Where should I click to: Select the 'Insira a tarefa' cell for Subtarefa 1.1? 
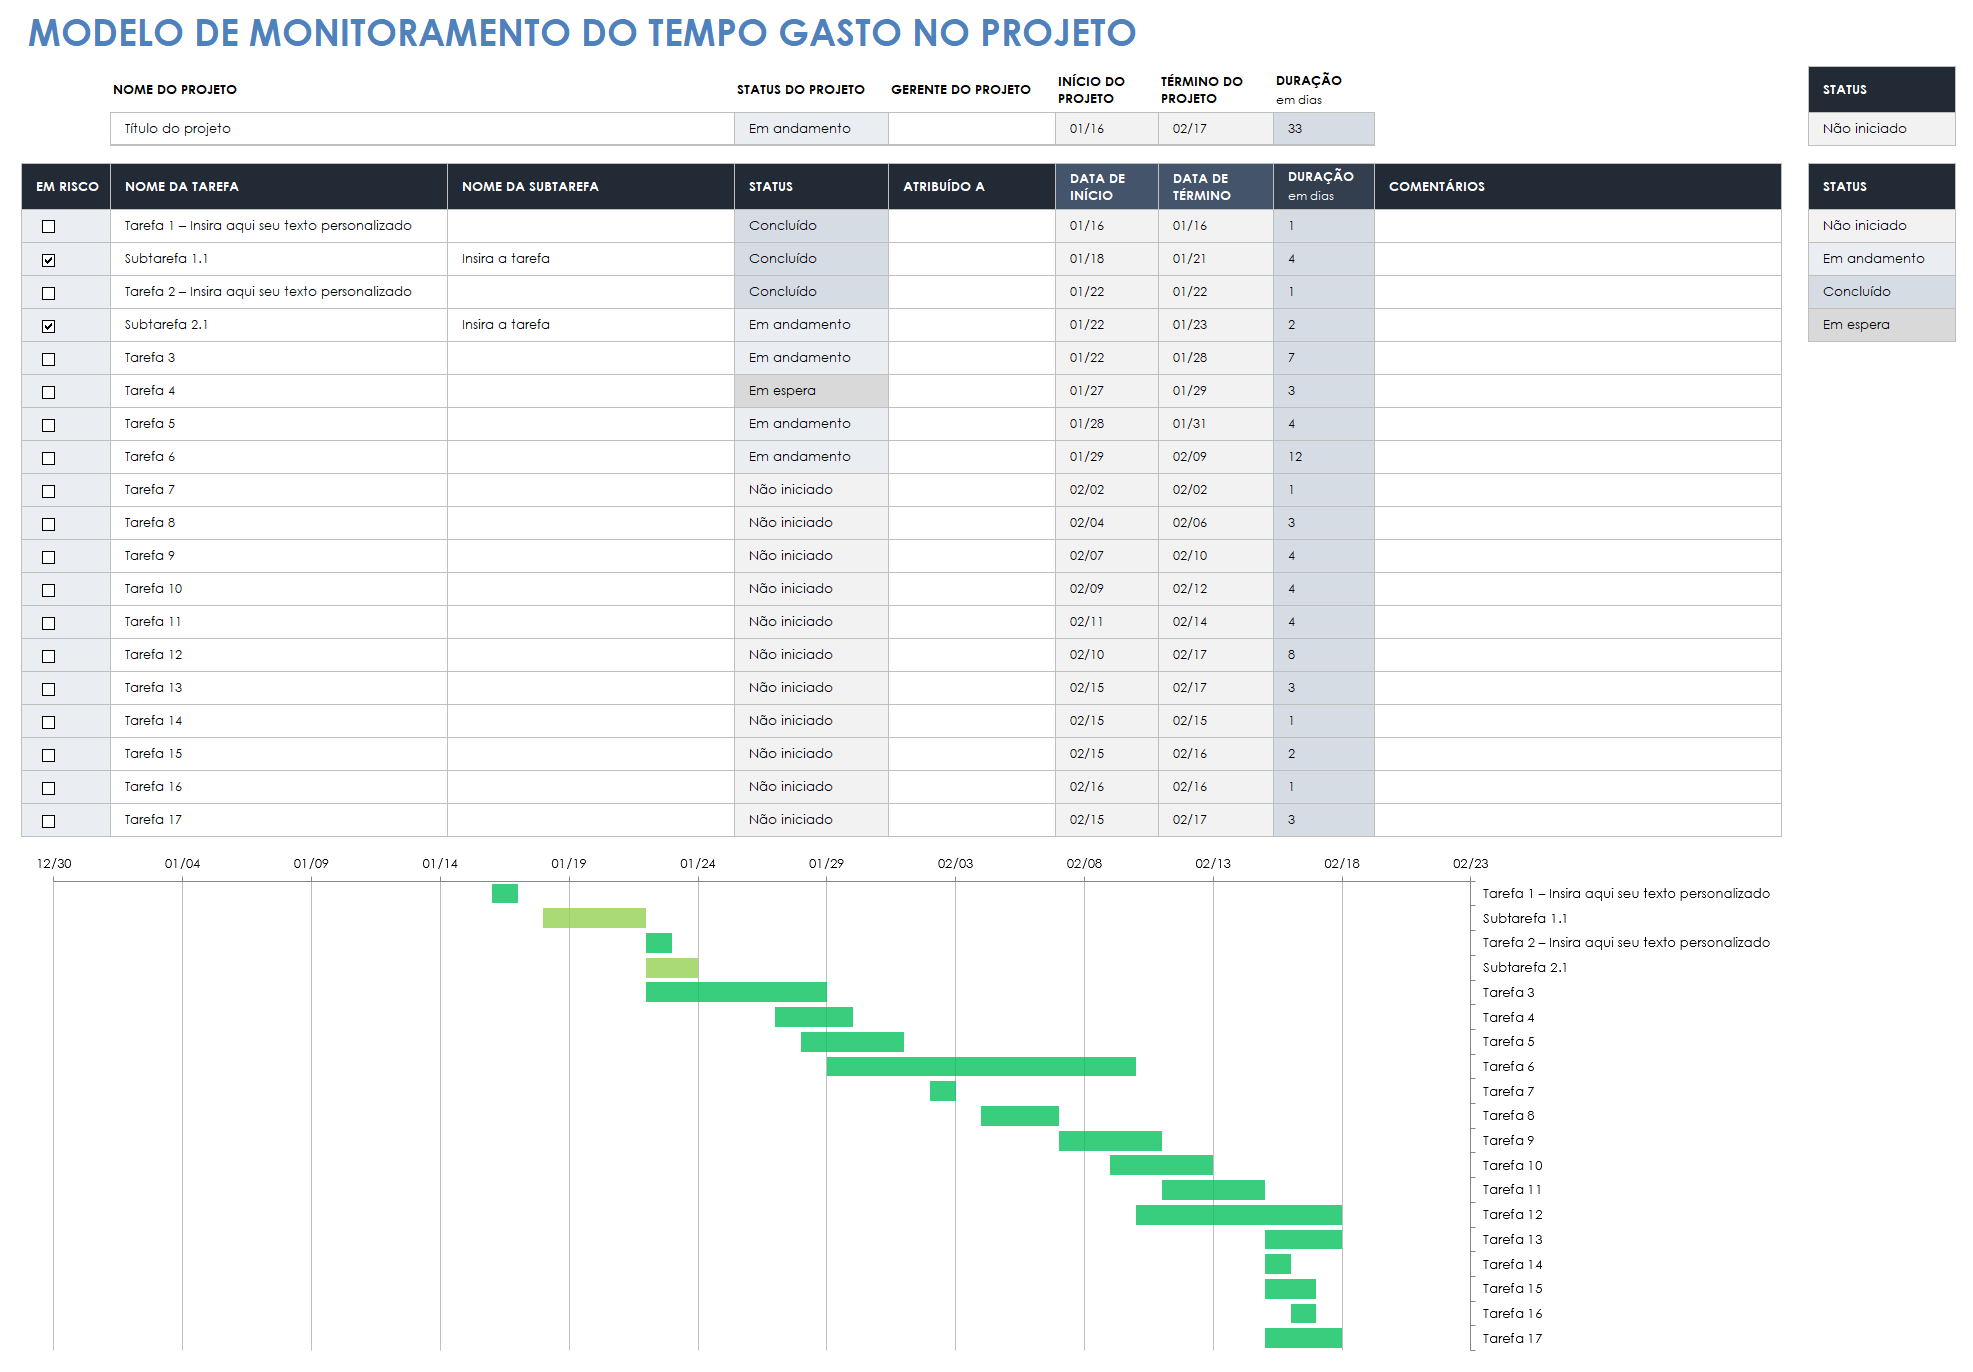click(590, 259)
